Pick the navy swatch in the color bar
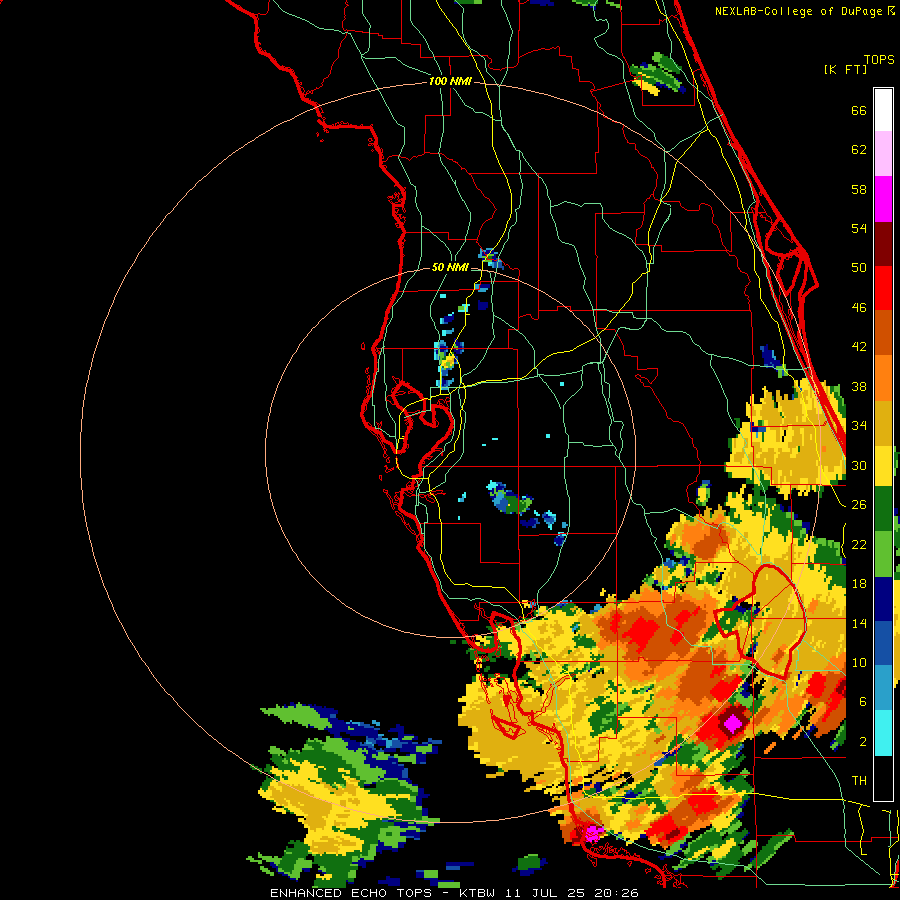Screen dimensions: 900x900 coord(883,599)
